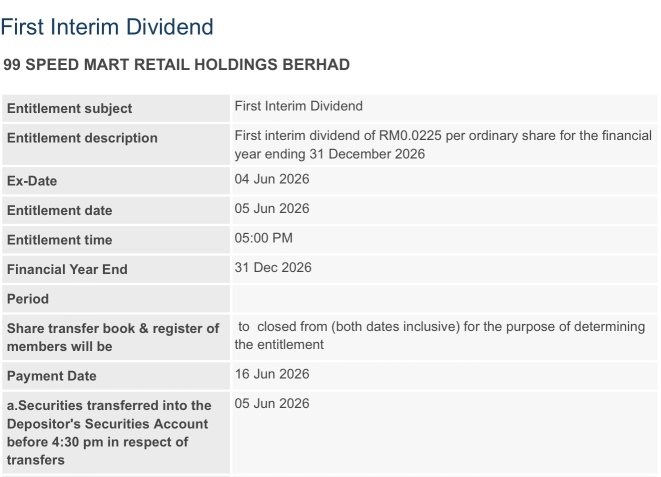Select the First Interim Dividend subject value

click(298, 106)
